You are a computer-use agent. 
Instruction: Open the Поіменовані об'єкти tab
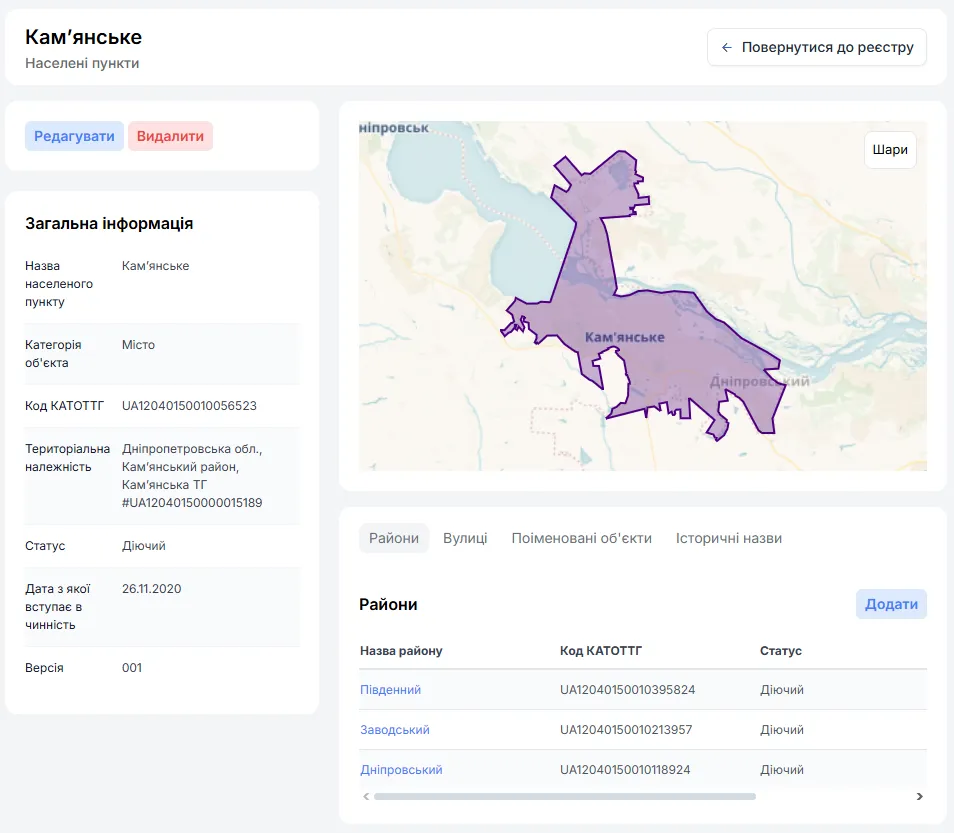coord(582,538)
